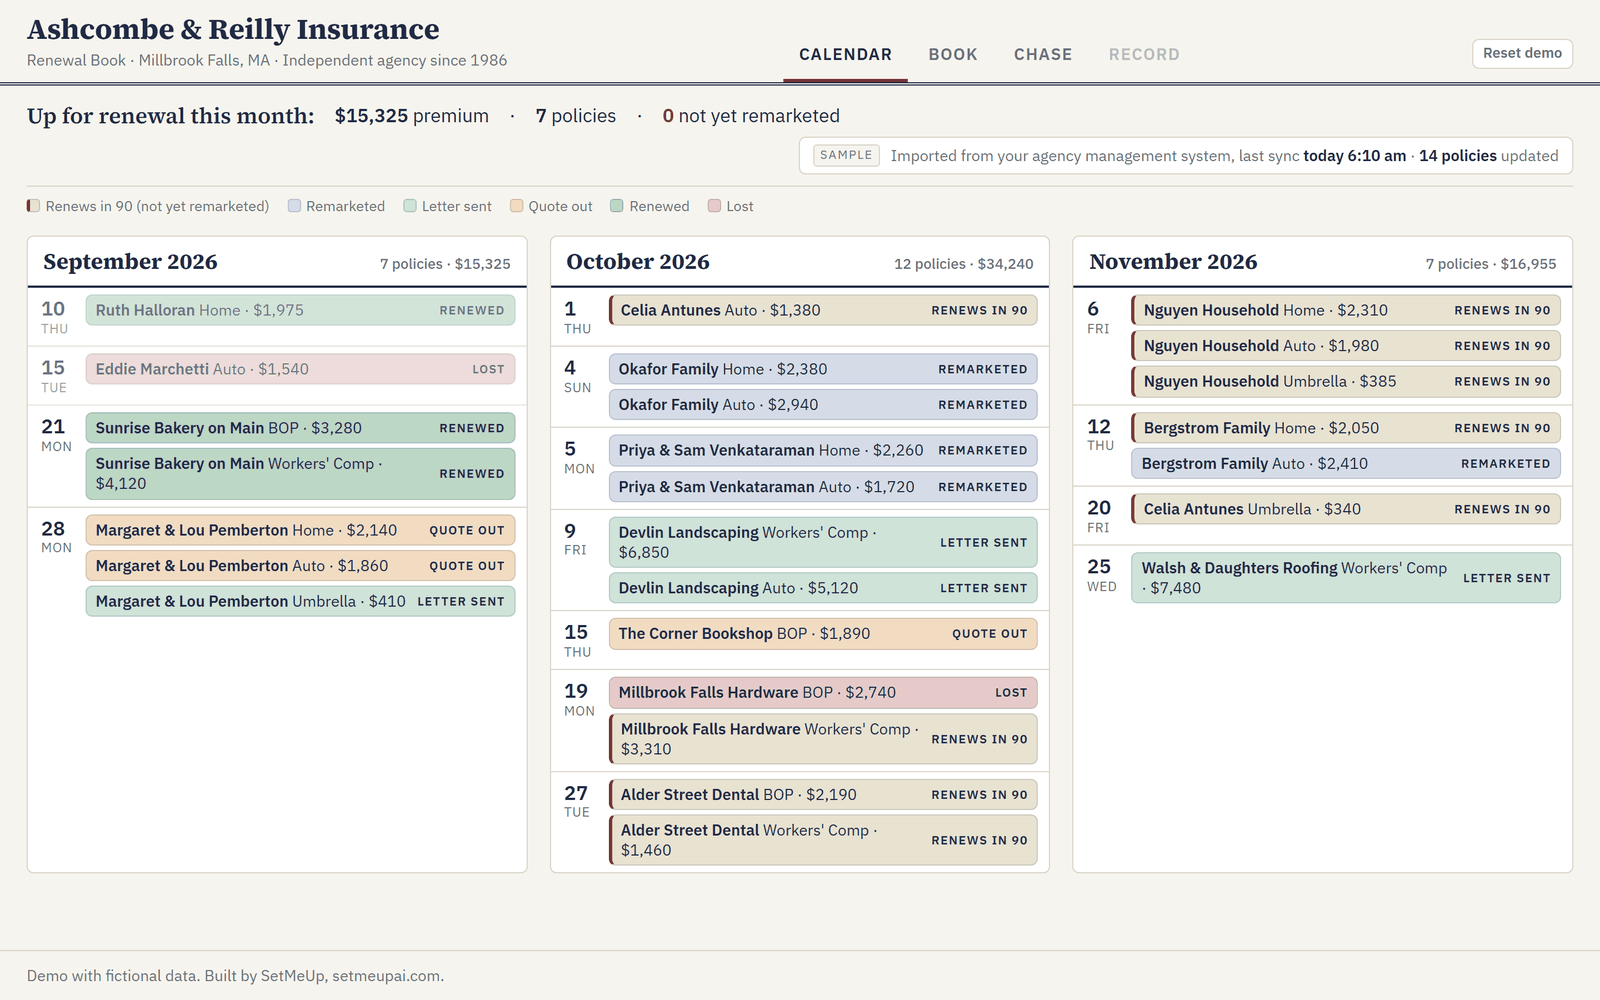Click the Renewed legend color swatch
The width and height of the screenshot is (1600, 1000).
(617, 206)
